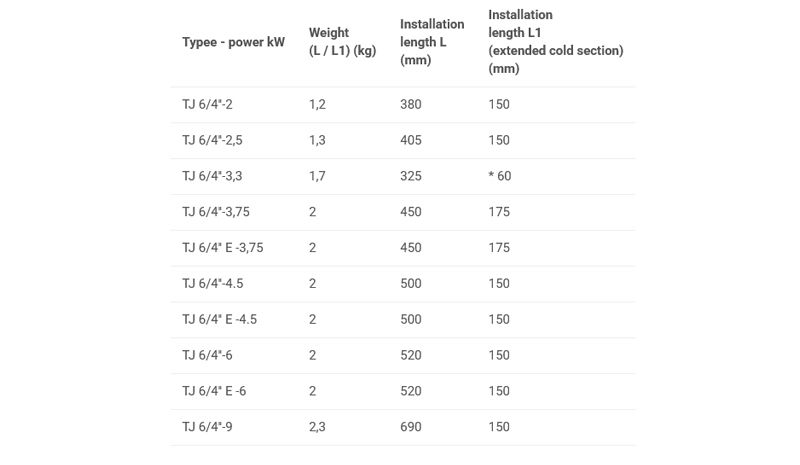Select the 2,3 kg weight cell
800x465 pixels.
pos(317,428)
